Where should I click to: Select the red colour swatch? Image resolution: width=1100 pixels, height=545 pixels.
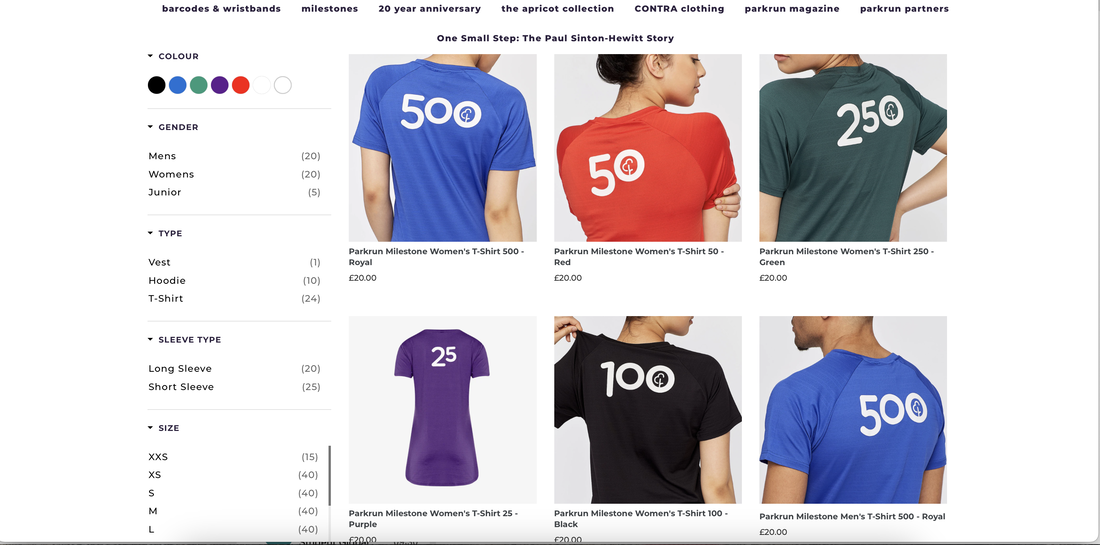(x=241, y=86)
